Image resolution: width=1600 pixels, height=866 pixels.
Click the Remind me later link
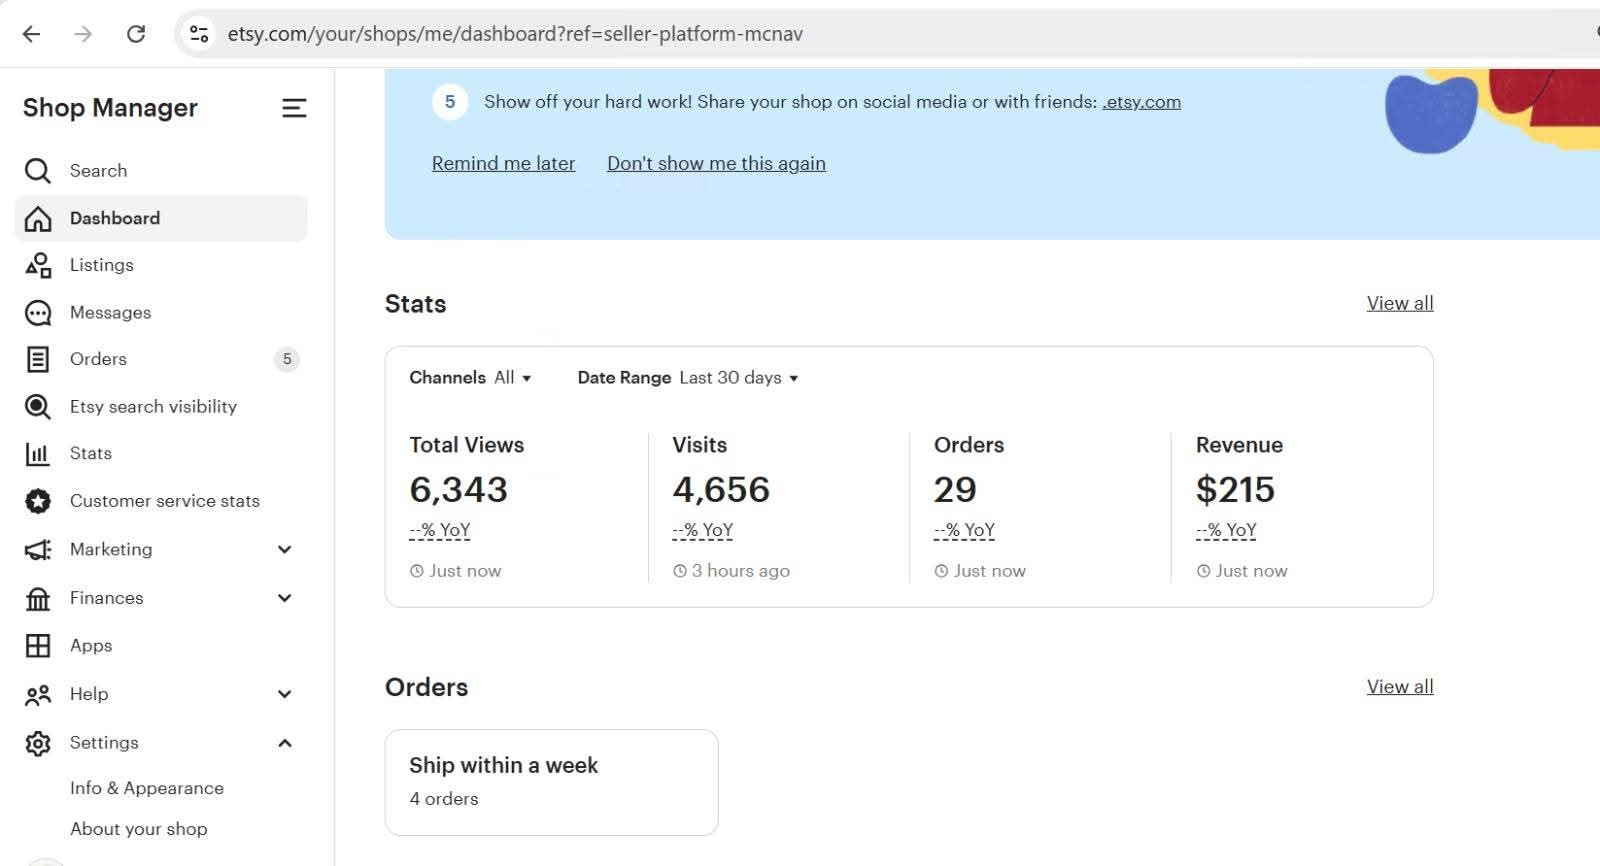503,164
